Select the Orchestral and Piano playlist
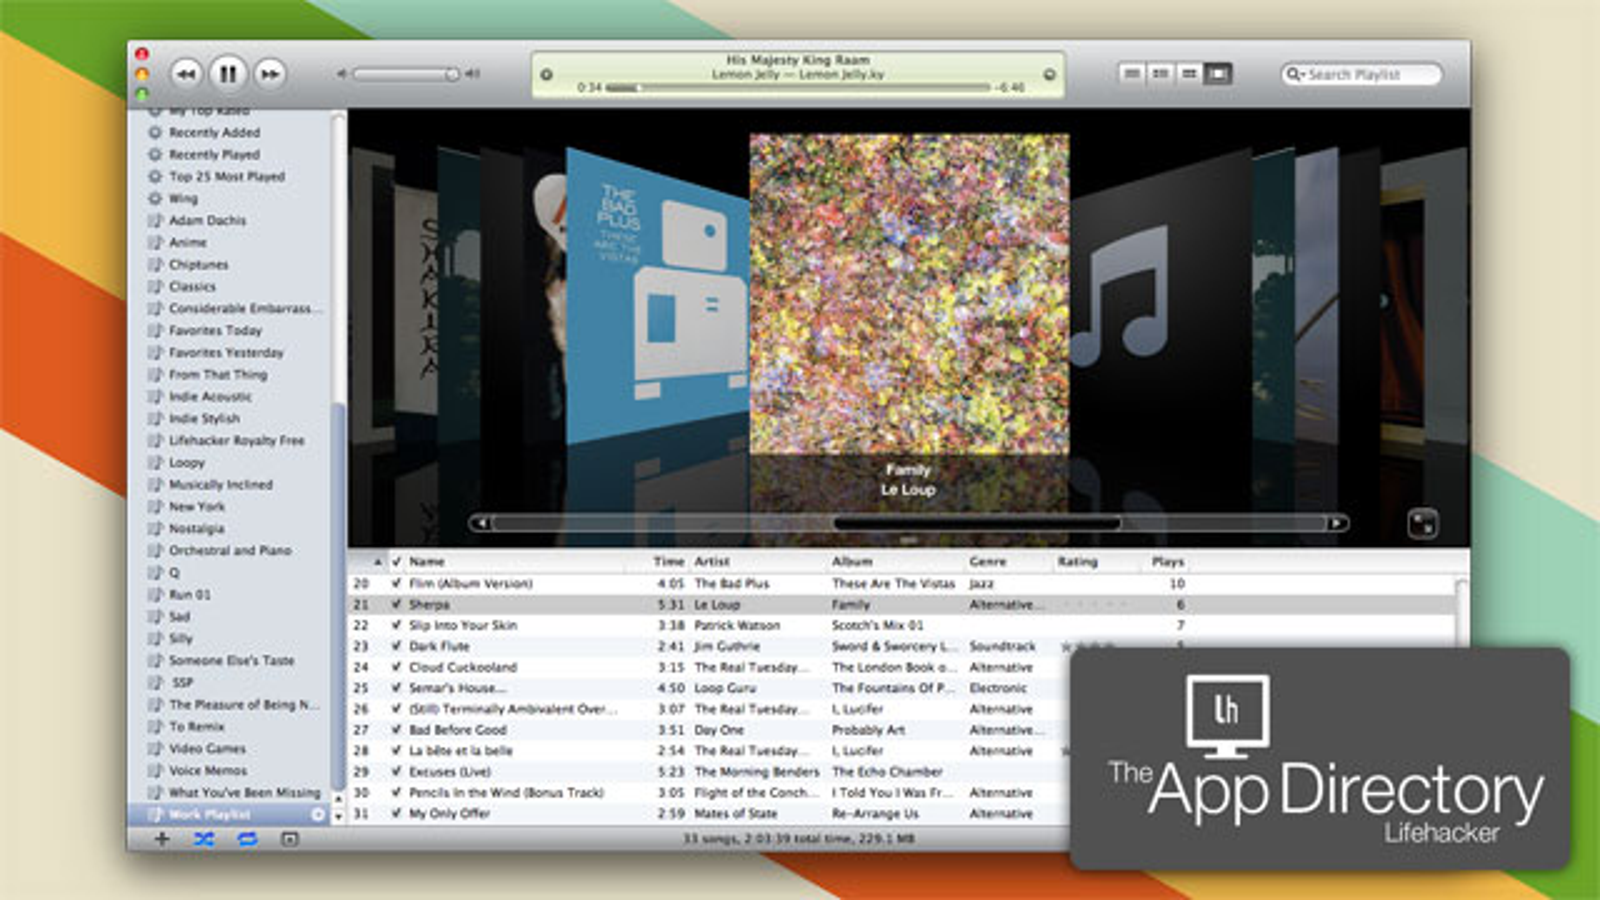This screenshot has height=900, width=1600. pos(230,550)
